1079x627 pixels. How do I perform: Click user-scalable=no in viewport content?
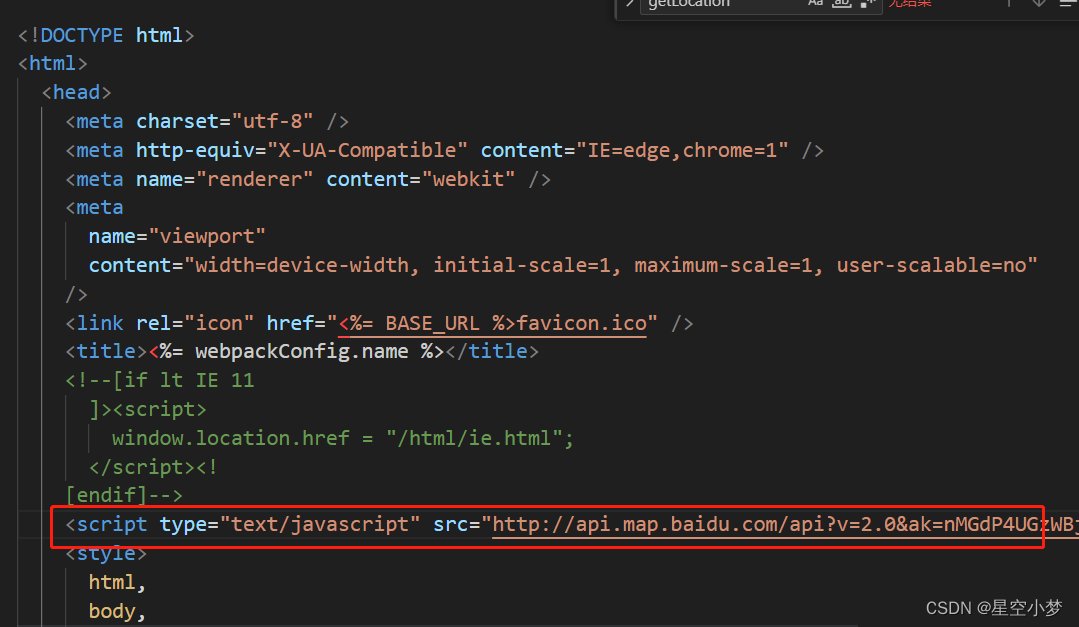(x=931, y=265)
